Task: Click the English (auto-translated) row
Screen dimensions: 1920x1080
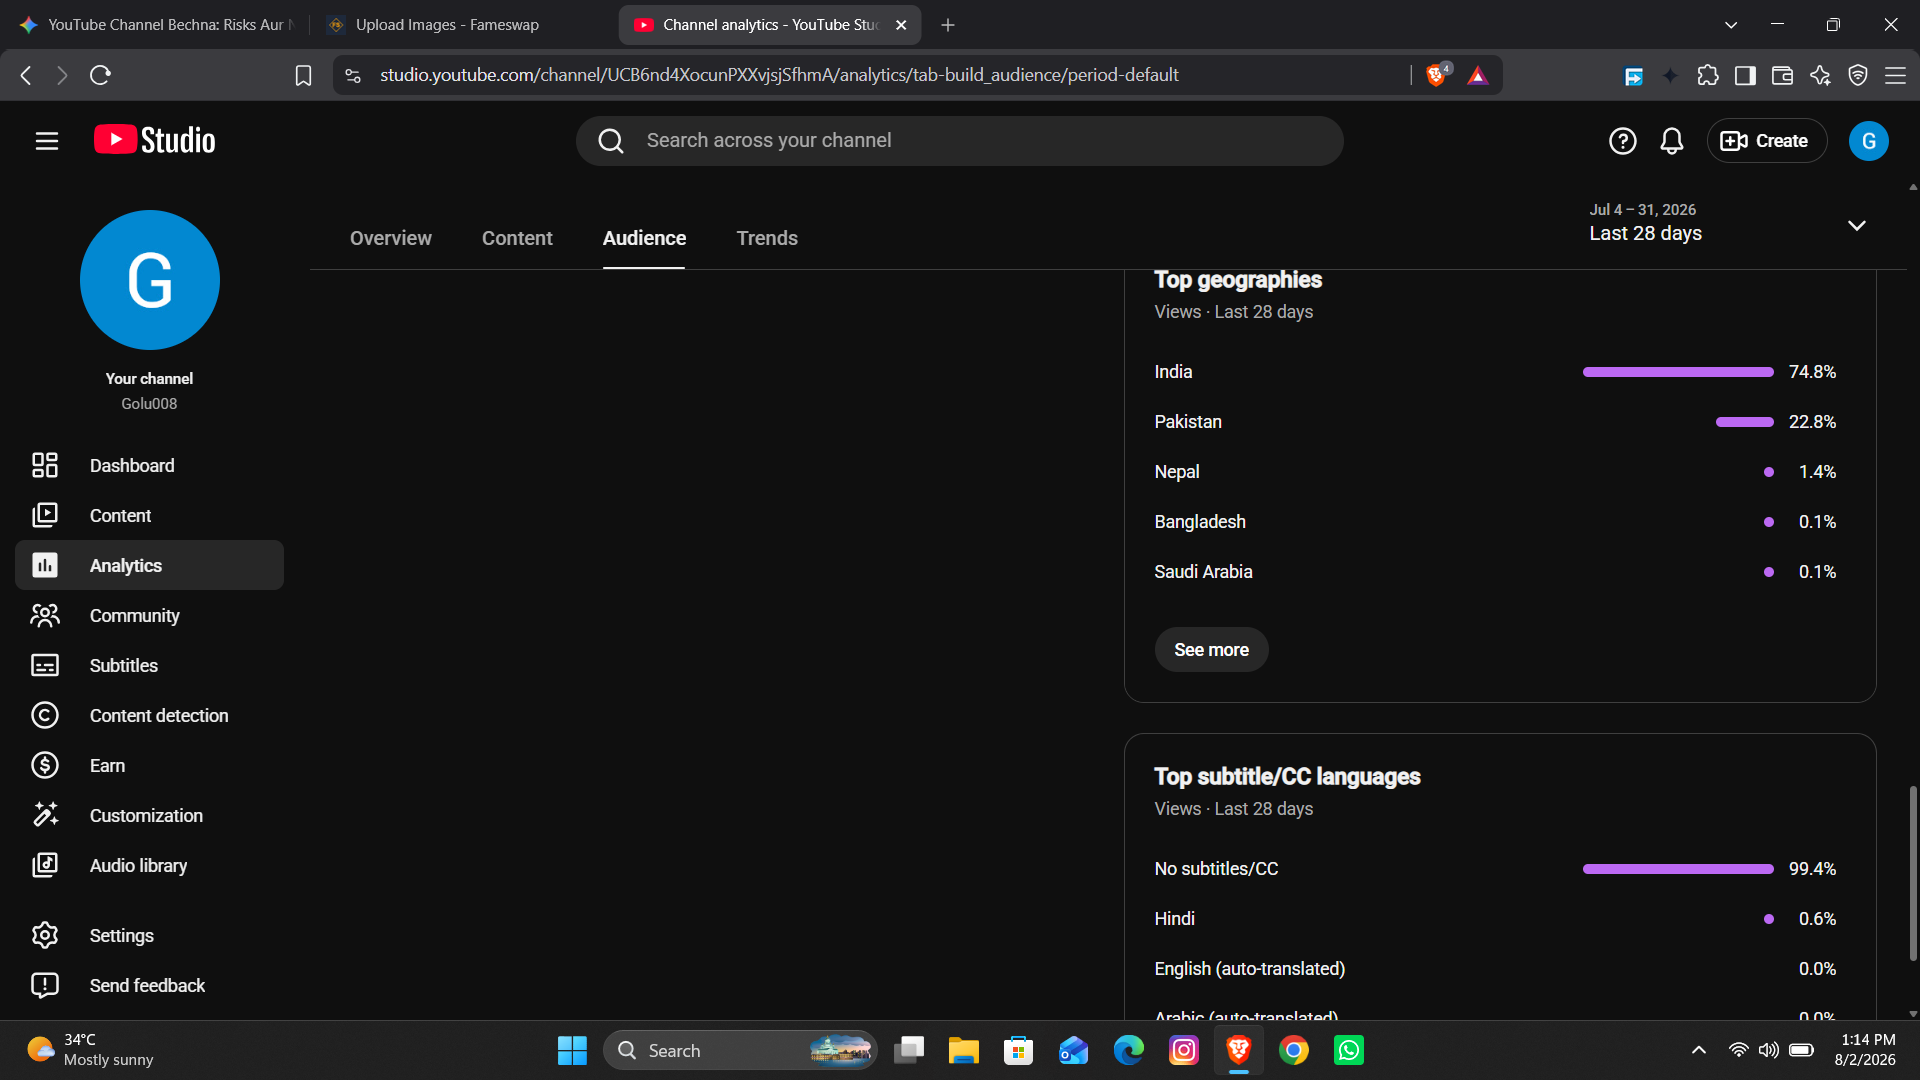Action: point(1495,969)
